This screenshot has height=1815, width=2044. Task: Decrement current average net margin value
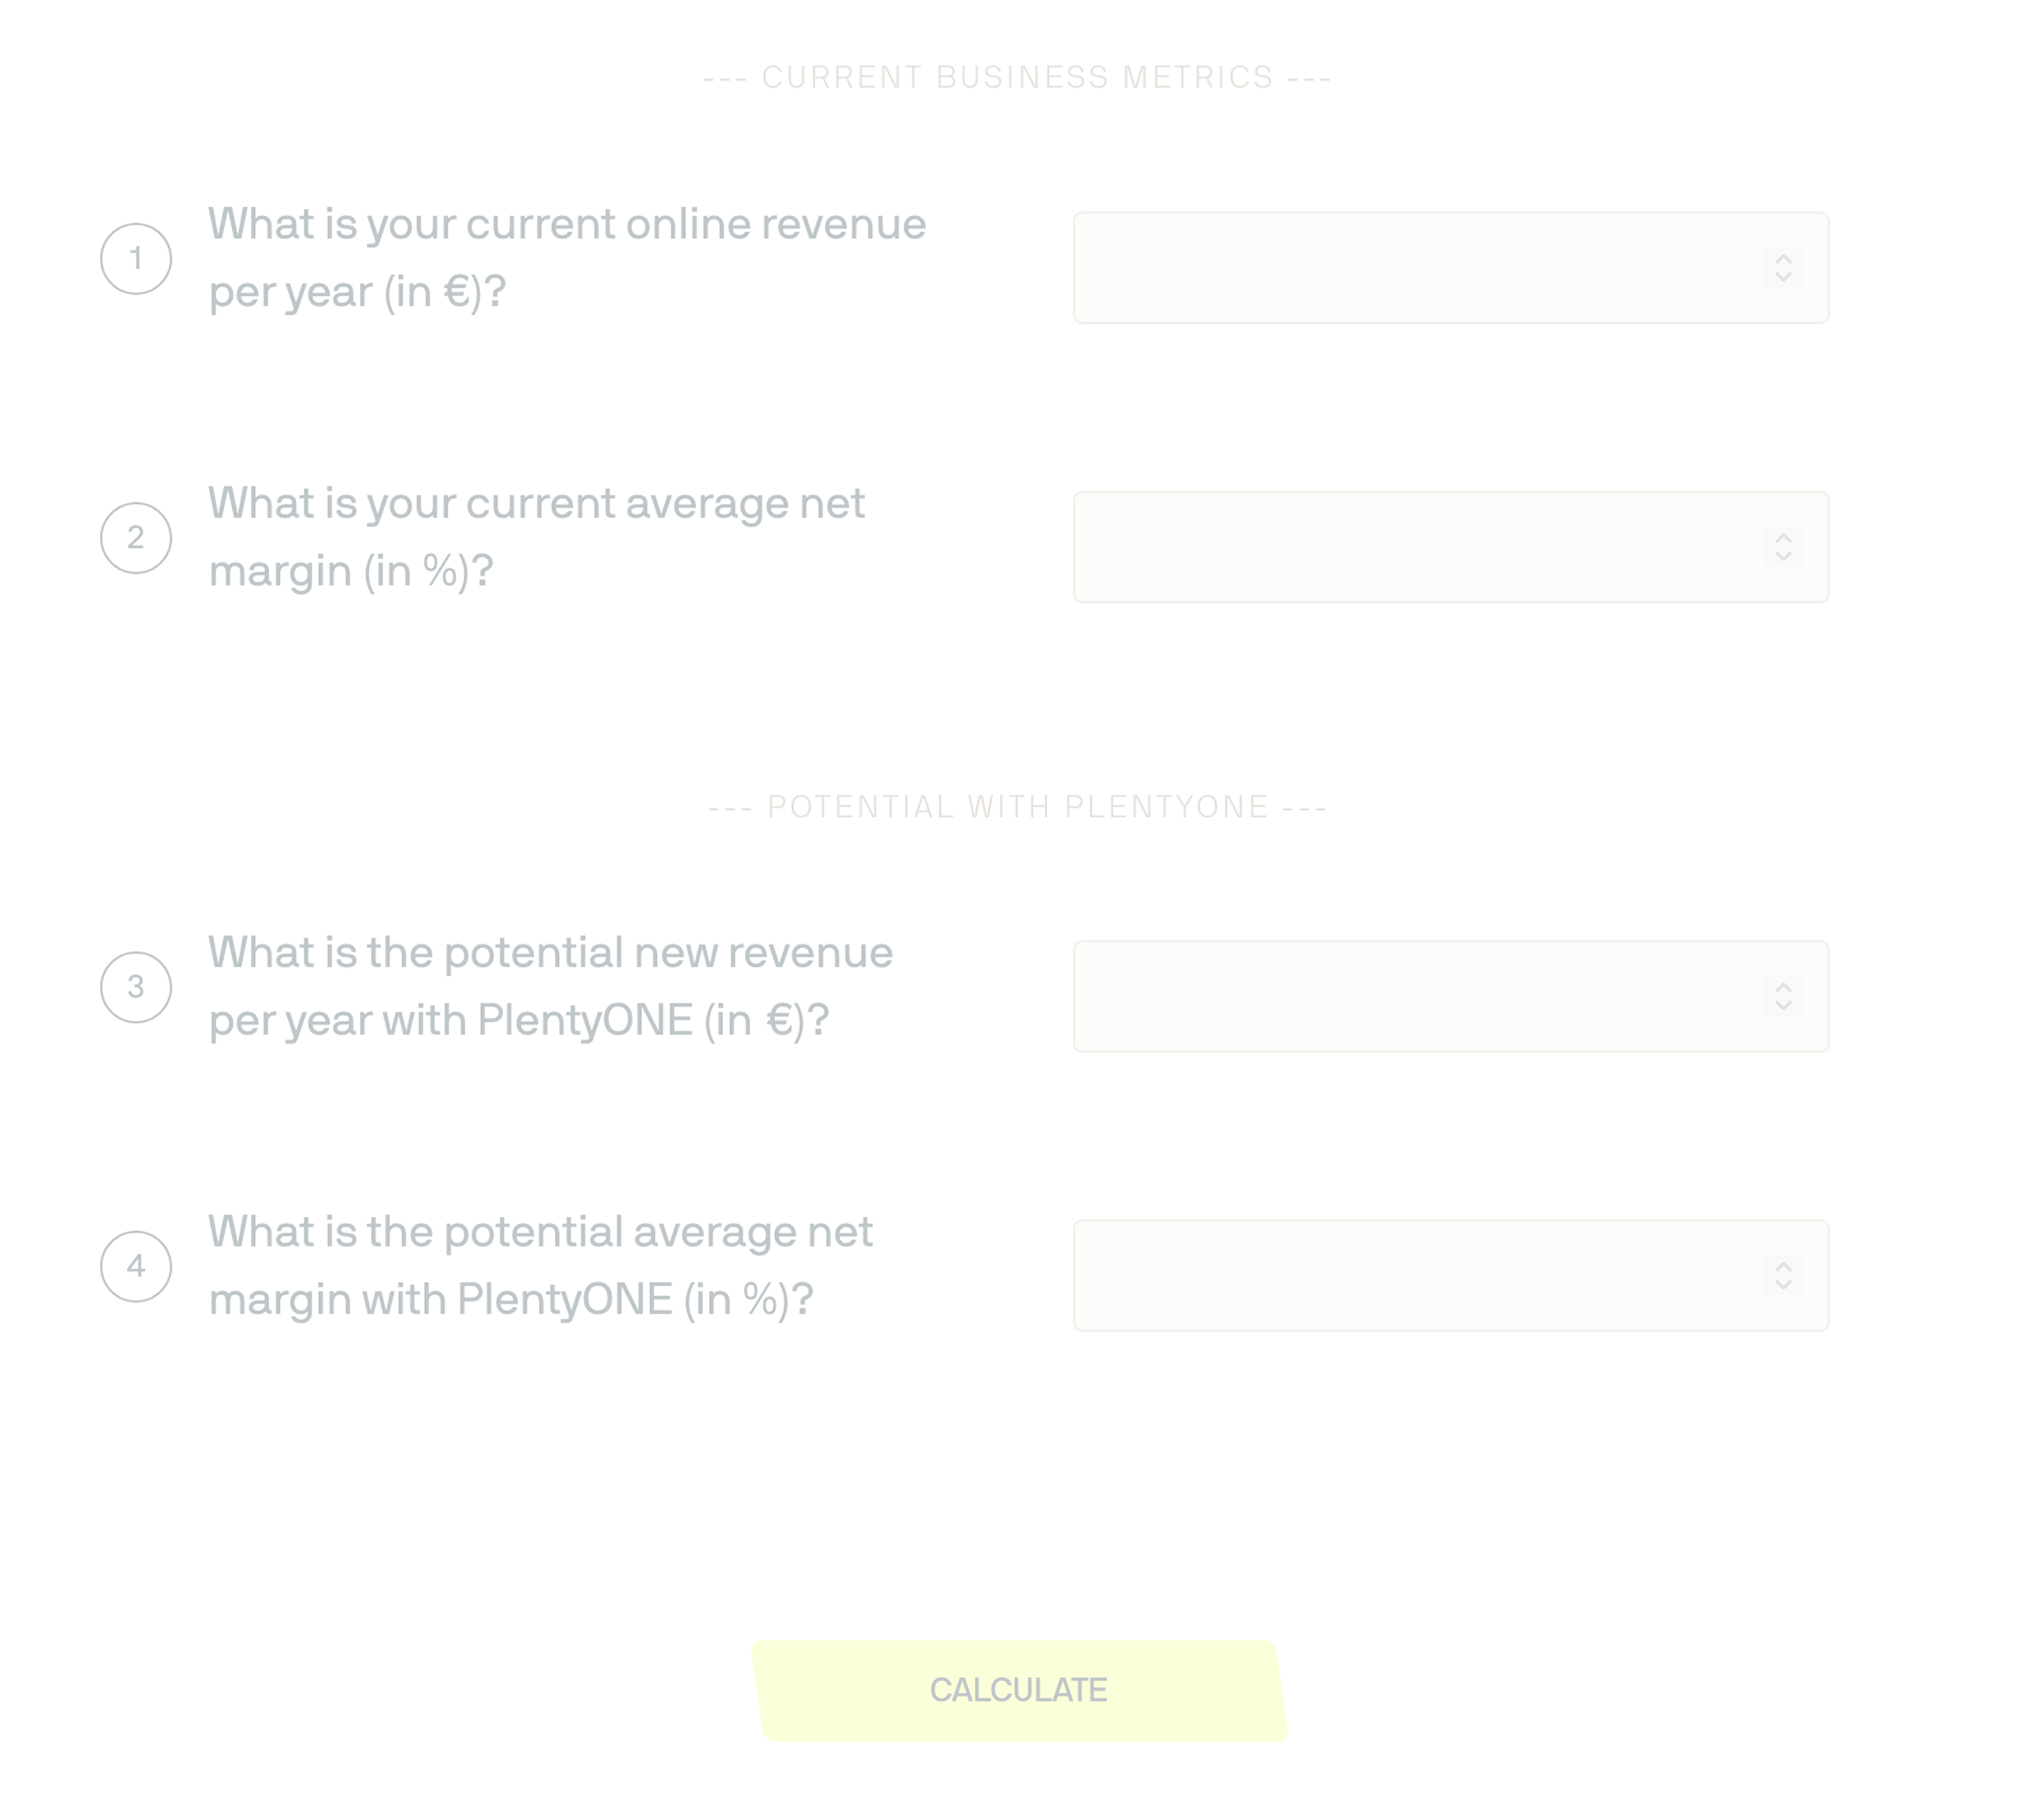coord(1783,555)
